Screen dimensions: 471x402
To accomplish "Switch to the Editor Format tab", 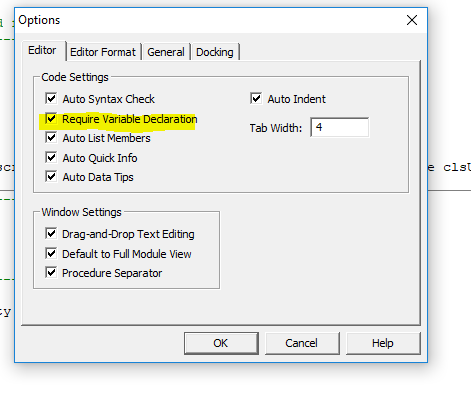I will 103,52.
